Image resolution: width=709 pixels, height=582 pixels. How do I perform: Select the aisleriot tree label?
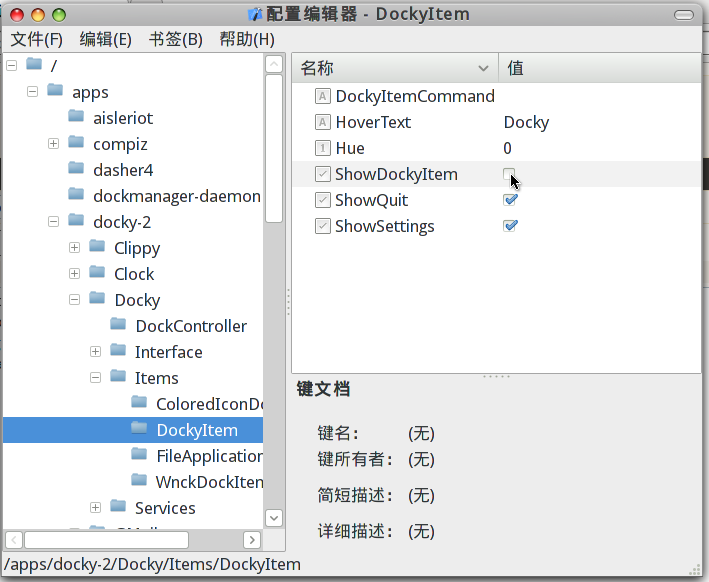123,118
